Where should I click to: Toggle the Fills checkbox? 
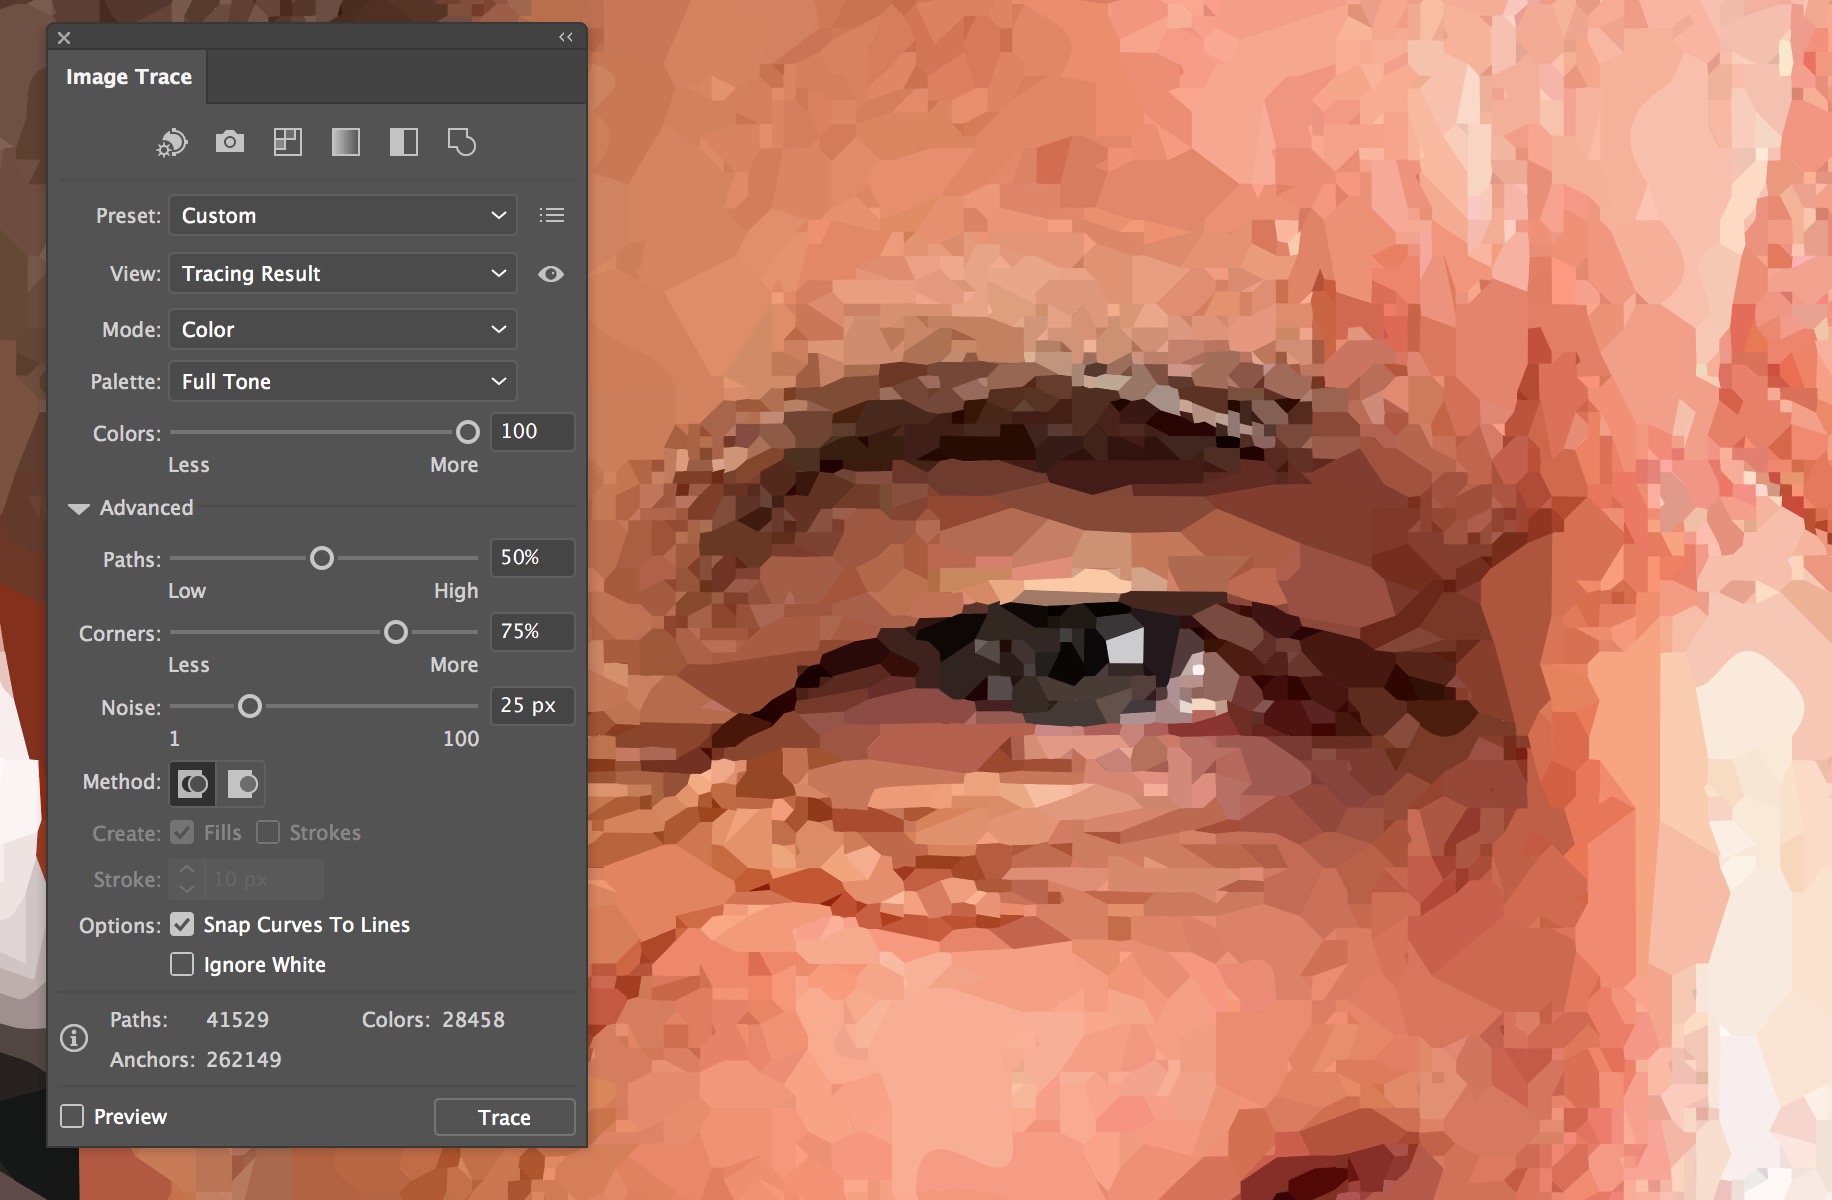pos(182,832)
